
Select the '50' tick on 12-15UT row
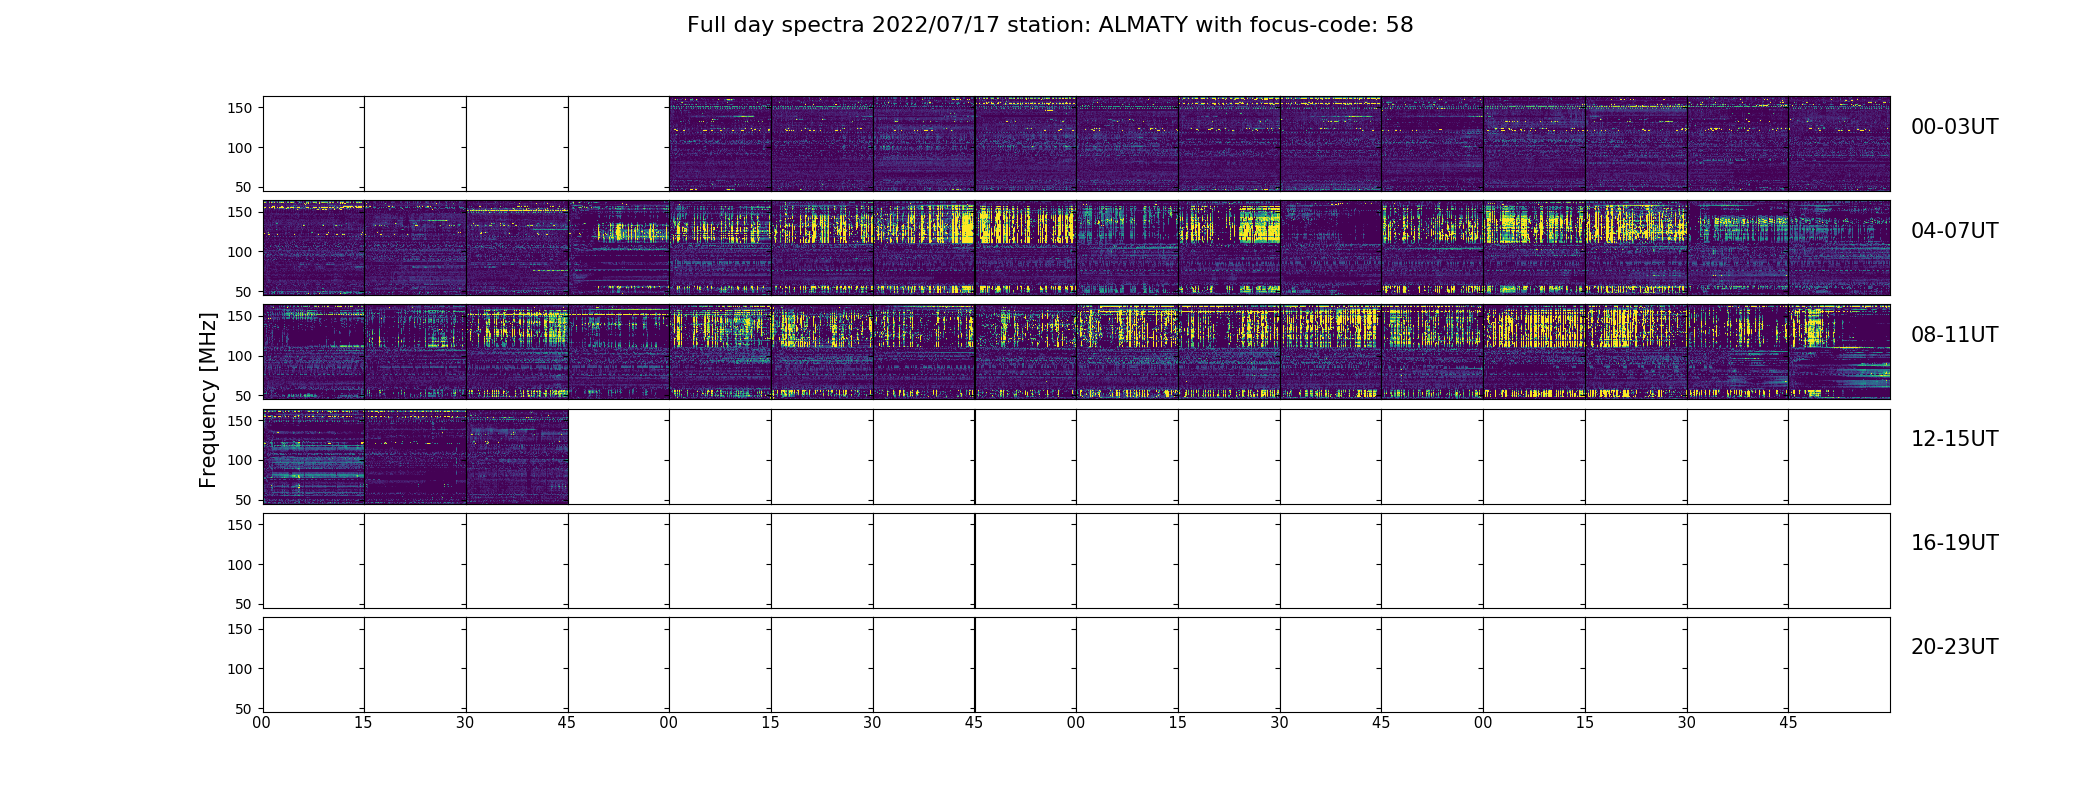click(244, 499)
